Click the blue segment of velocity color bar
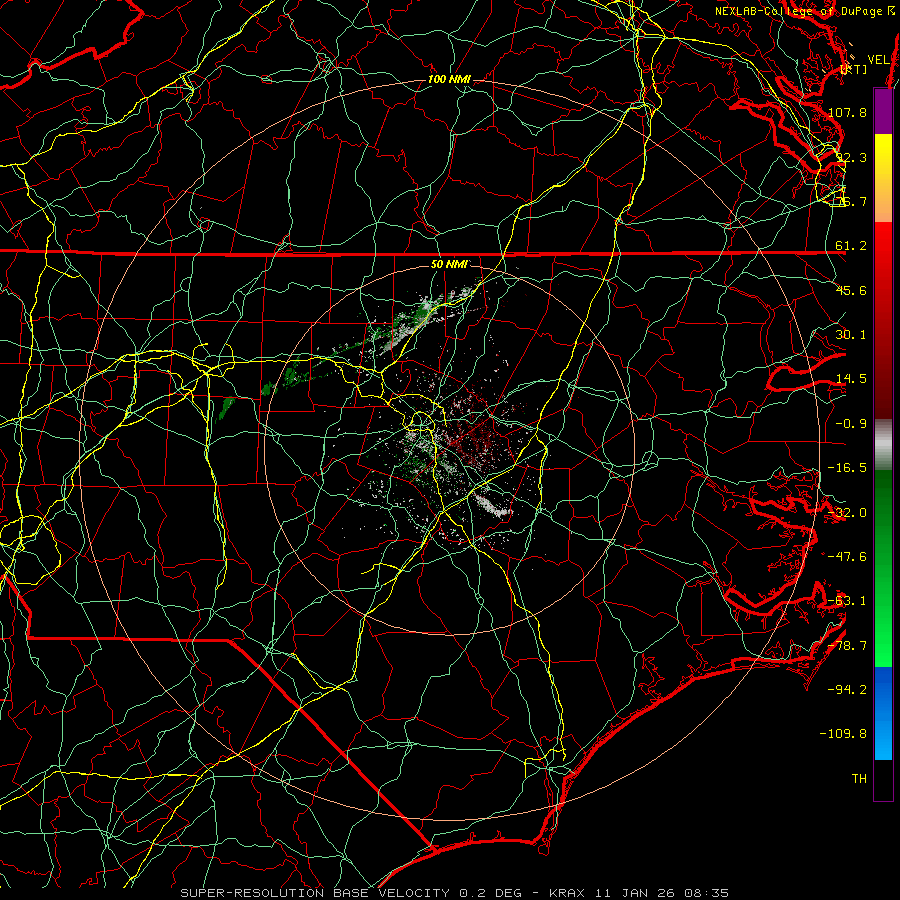This screenshot has height=900, width=900. coord(883,713)
